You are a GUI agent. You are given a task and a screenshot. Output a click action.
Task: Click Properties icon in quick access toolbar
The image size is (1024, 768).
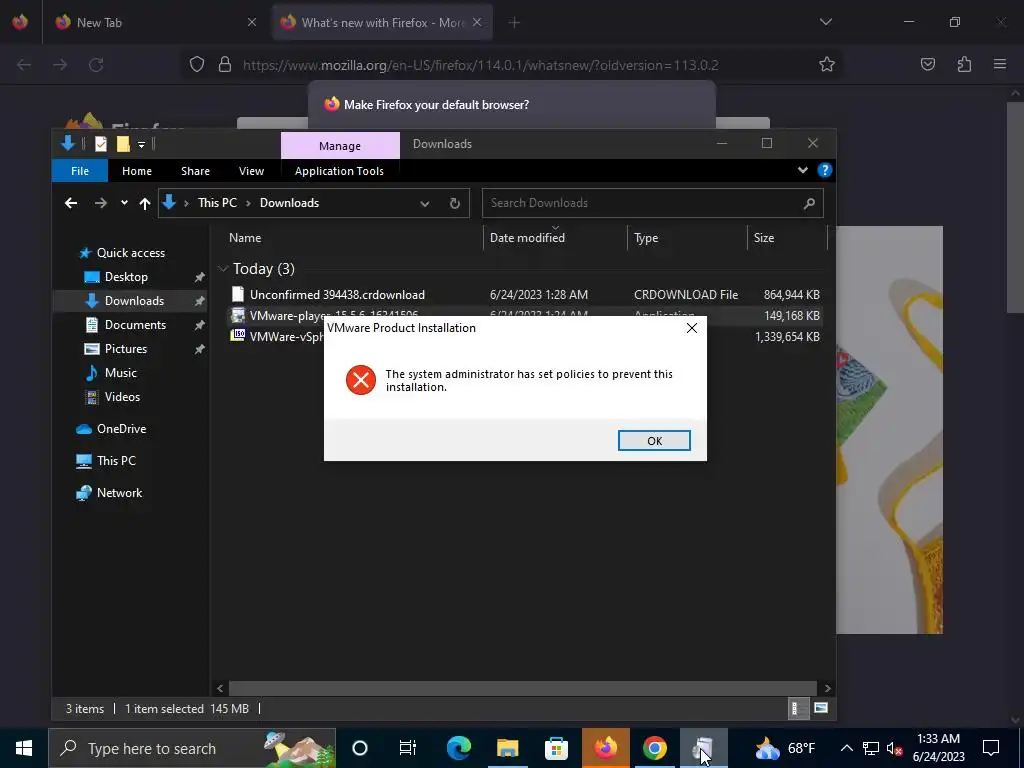(x=101, y=144)
